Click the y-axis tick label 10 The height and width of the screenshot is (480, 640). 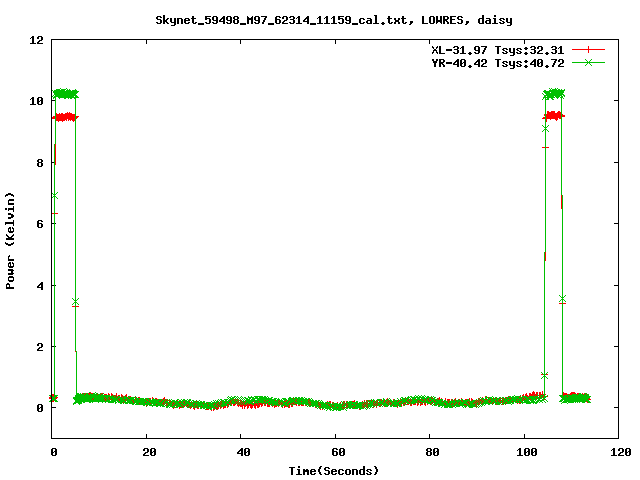[37, 101]
